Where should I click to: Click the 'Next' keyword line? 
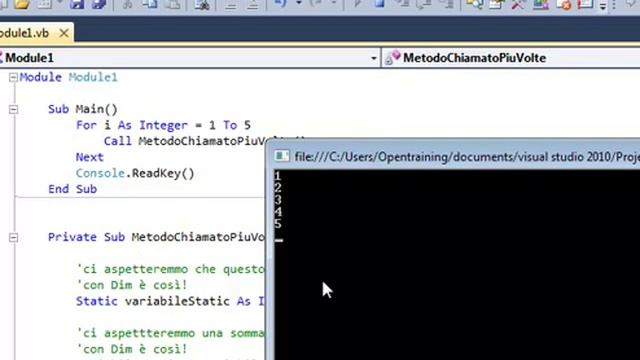click(89, 157)
